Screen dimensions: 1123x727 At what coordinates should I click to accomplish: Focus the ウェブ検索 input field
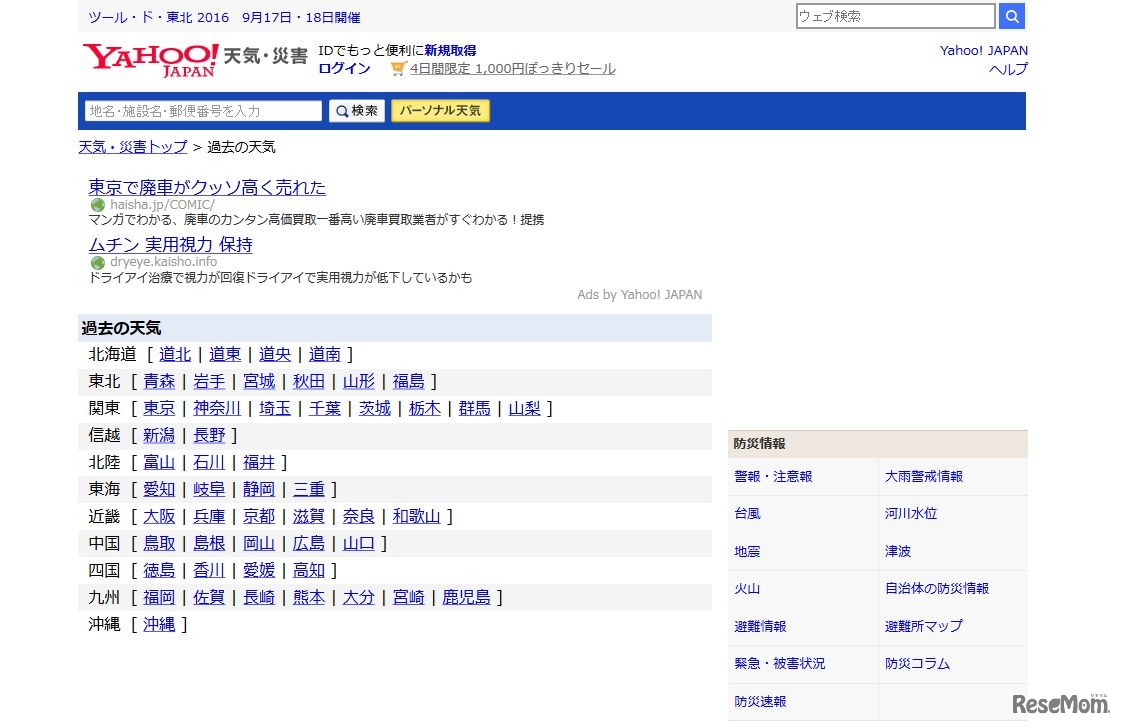tap(895, 16)
